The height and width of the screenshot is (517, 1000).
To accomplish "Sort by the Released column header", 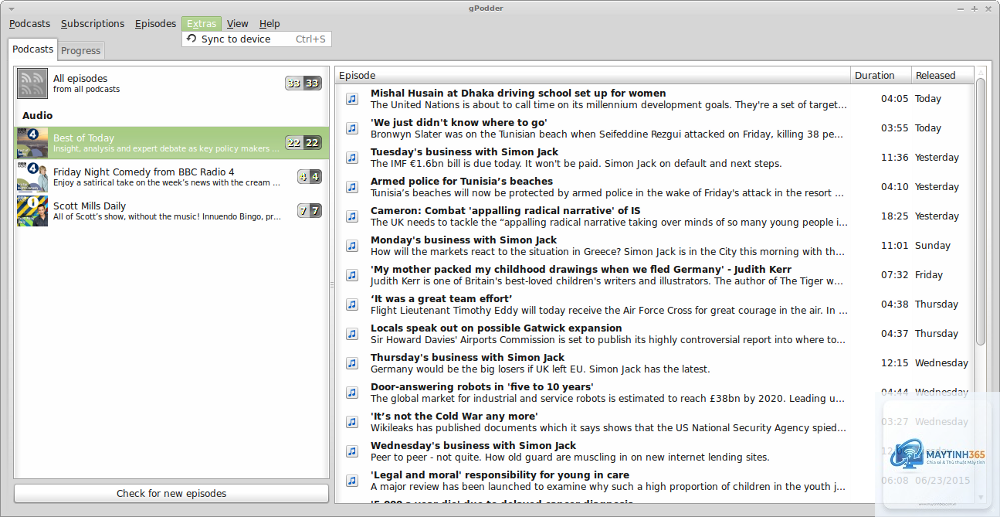I will click(943, 75).
